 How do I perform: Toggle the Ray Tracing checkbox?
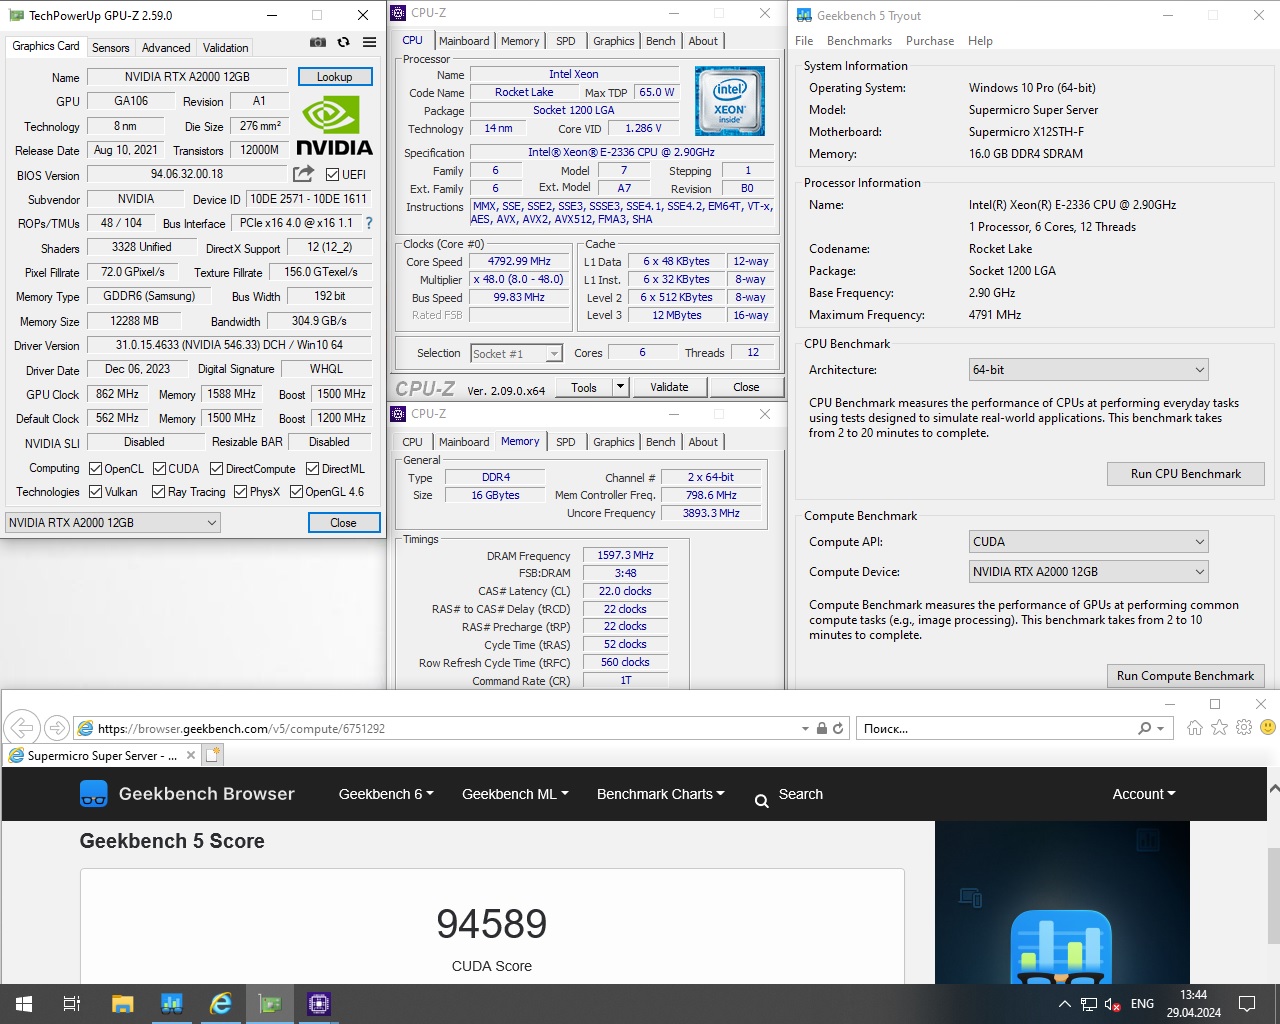pos(158,492)
